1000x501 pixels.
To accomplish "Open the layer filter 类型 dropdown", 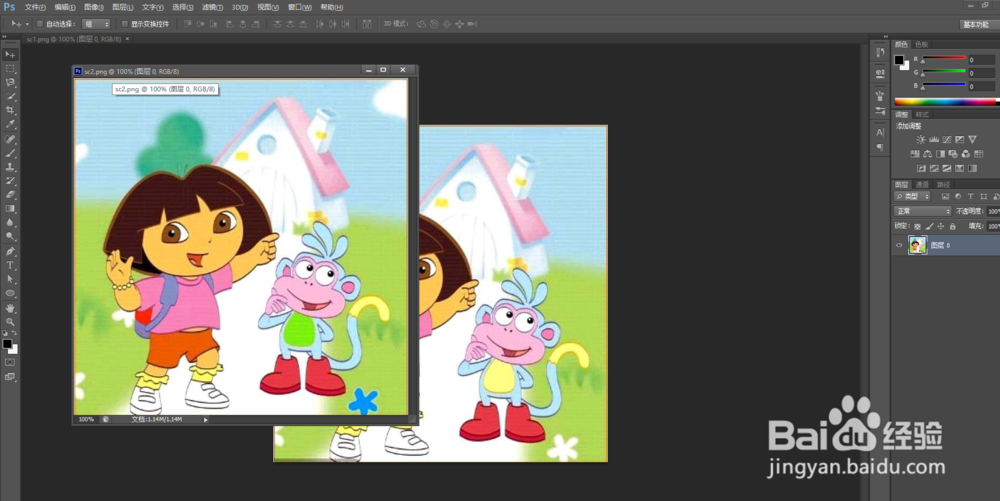I will point(913,196).
